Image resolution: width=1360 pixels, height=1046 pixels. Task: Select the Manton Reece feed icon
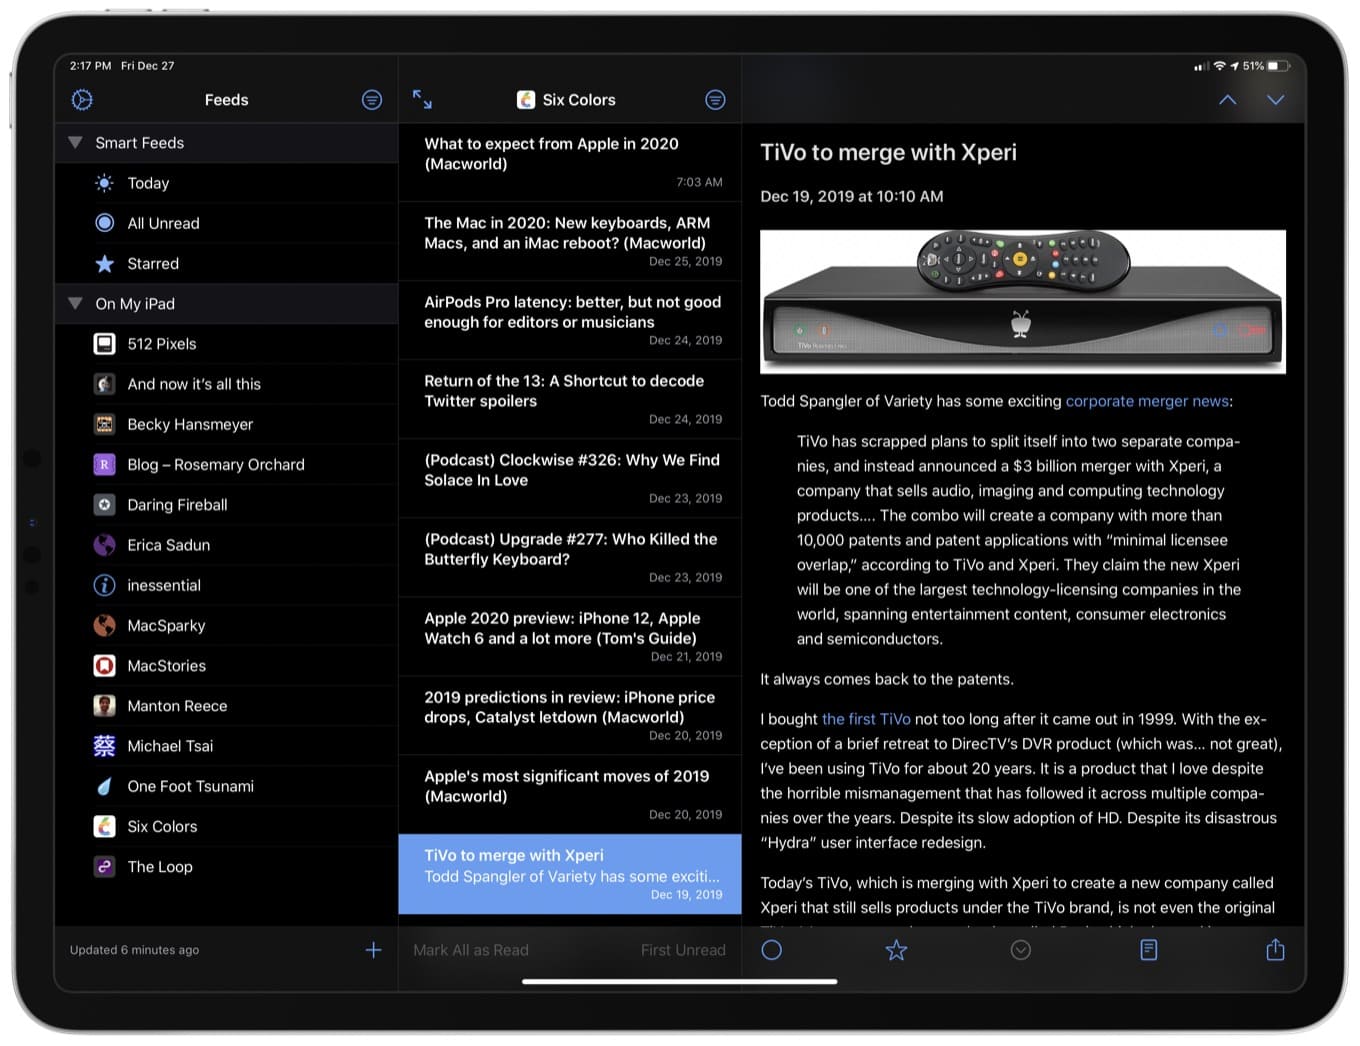(104, 706)
